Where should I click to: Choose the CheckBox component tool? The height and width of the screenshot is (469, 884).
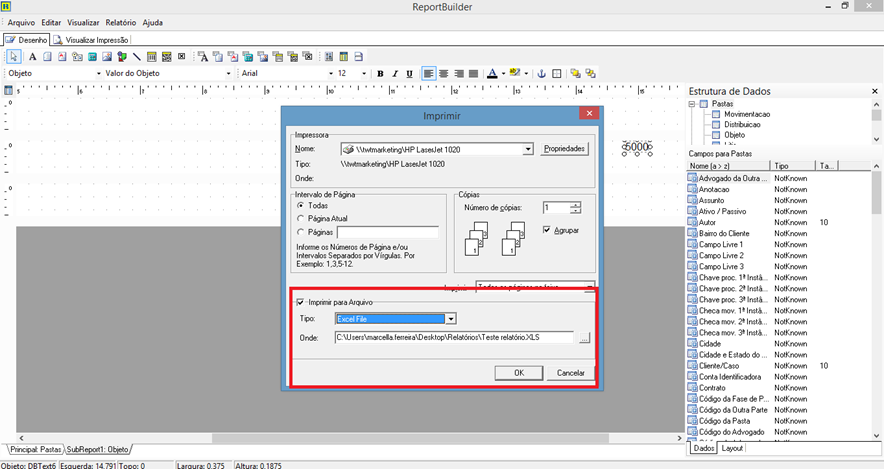[x=182, y=56]
